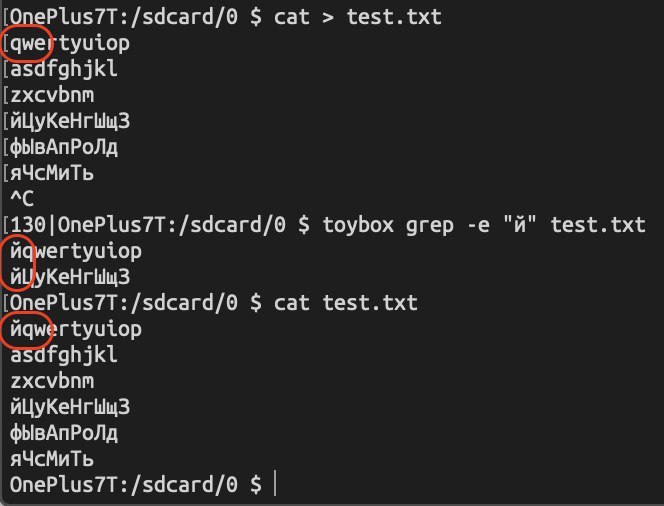This screenshot has width=664, height=506.
Task: Click the ^C interrupt marker
Action: tap(21, 199)
